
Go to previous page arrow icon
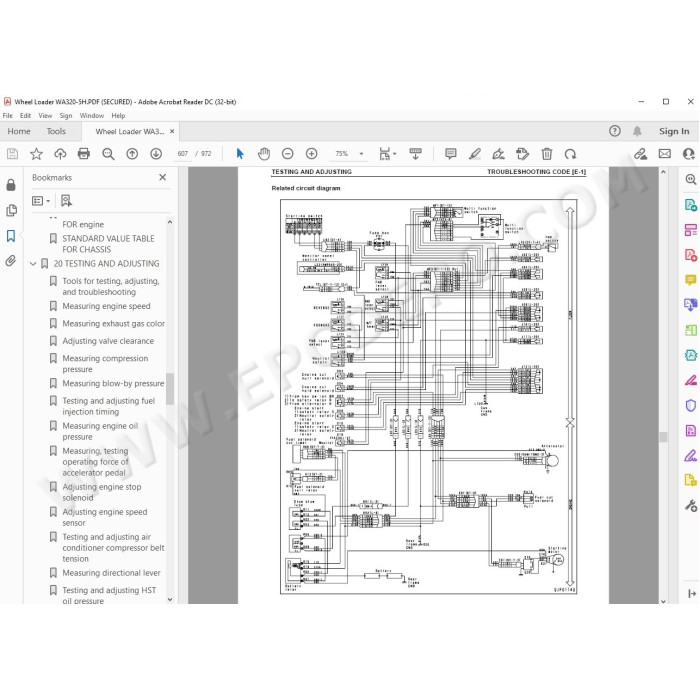pyautogui.click(x=132, y=154)
